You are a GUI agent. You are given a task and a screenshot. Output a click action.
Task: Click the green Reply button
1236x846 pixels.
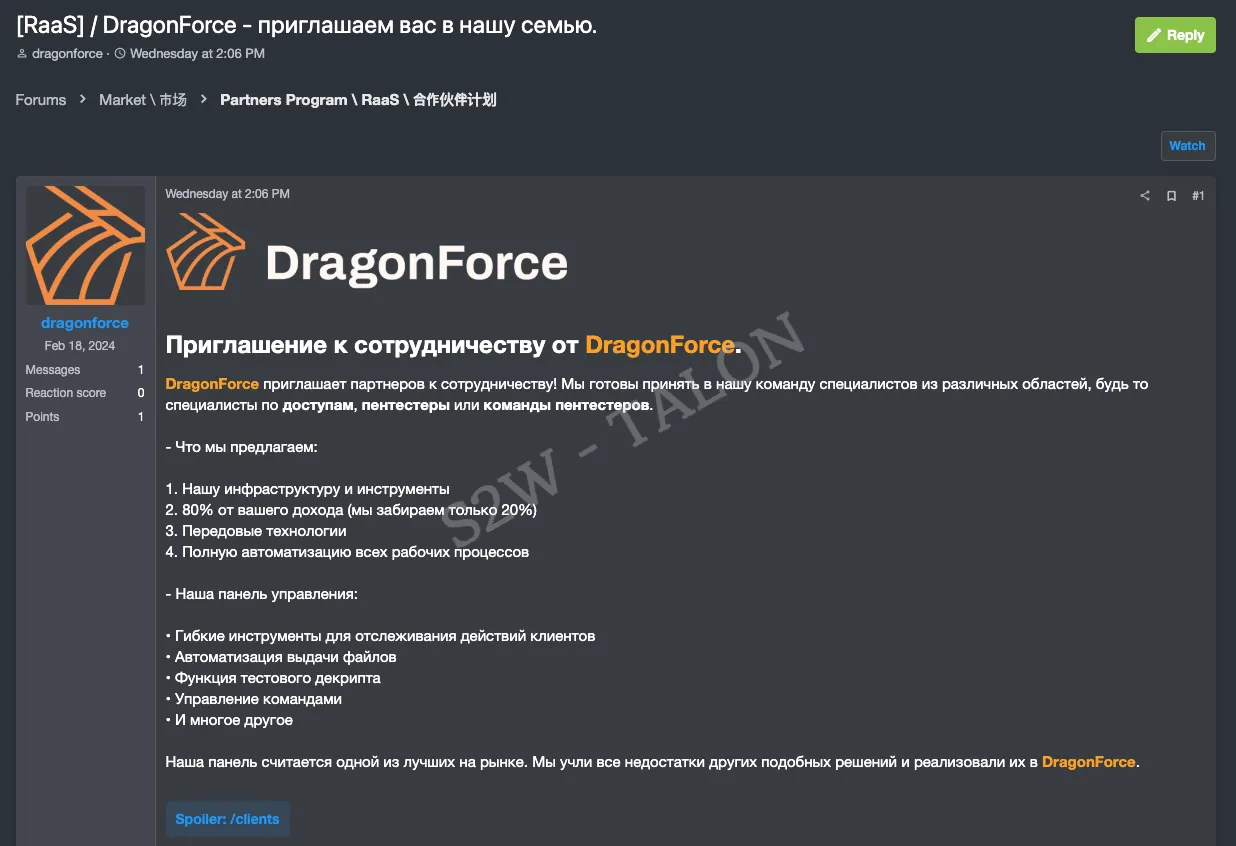click(1175, 34)
